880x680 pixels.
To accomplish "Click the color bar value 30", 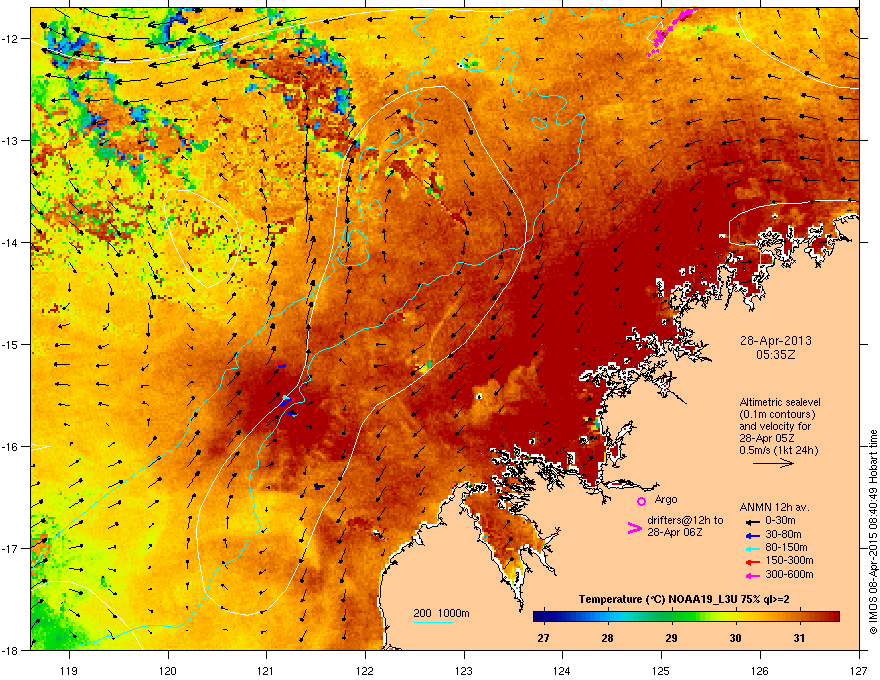I will coord(735,638).
